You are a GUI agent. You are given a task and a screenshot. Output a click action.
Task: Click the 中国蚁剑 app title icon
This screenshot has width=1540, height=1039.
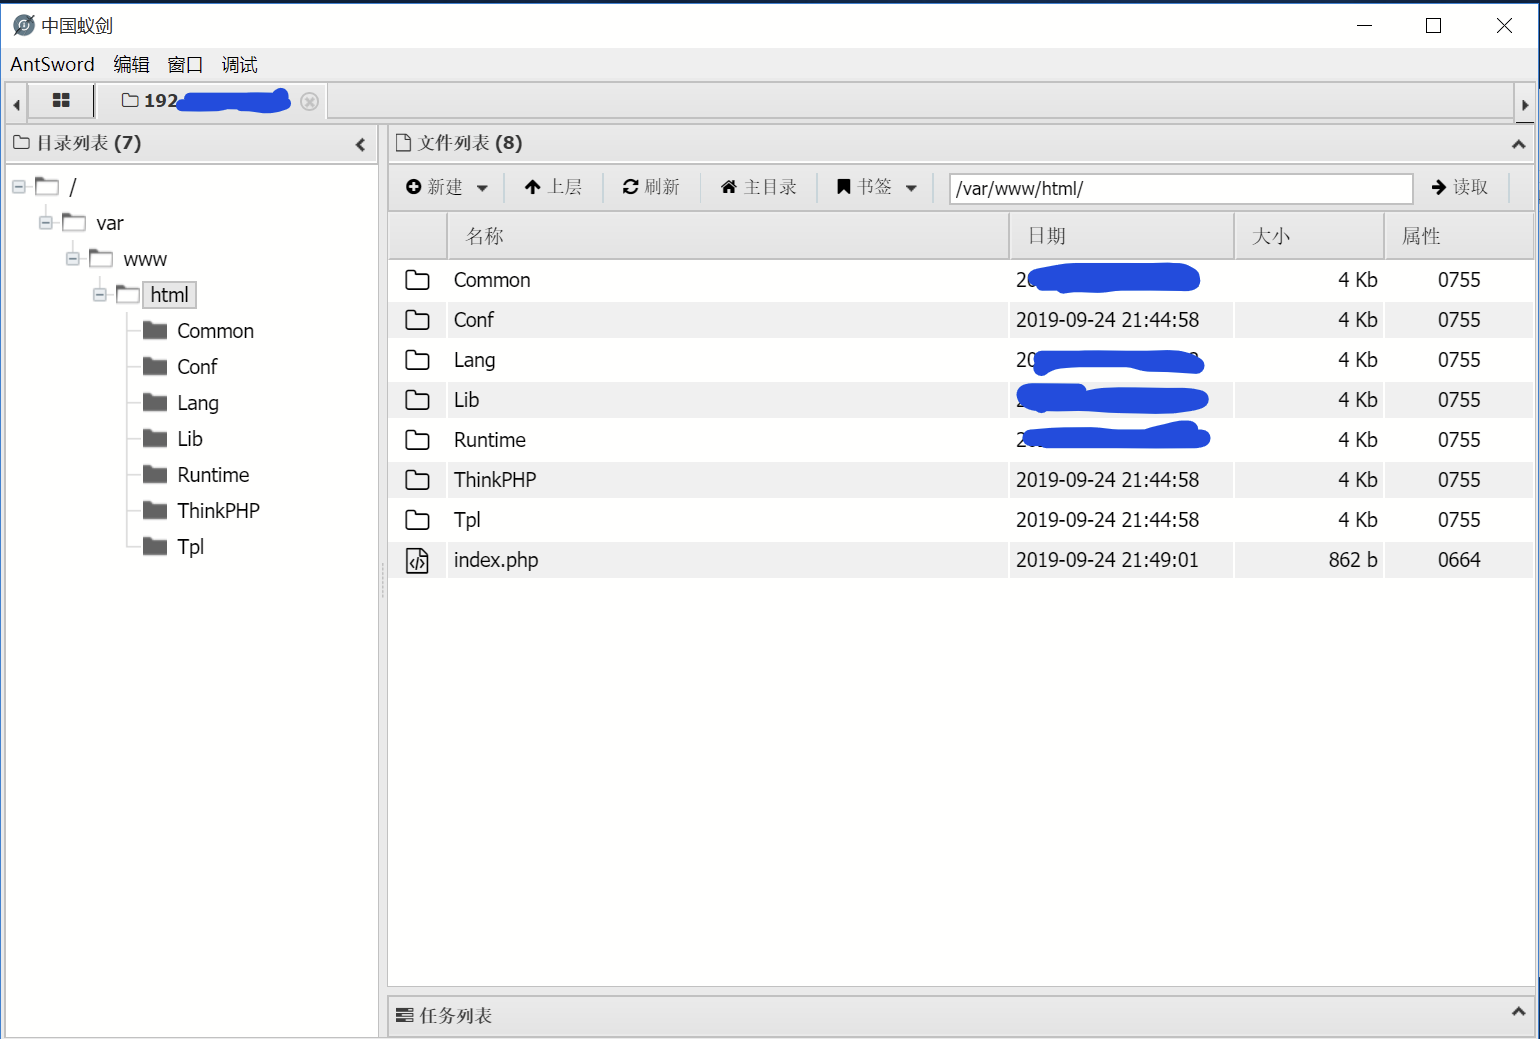[24, 25]
